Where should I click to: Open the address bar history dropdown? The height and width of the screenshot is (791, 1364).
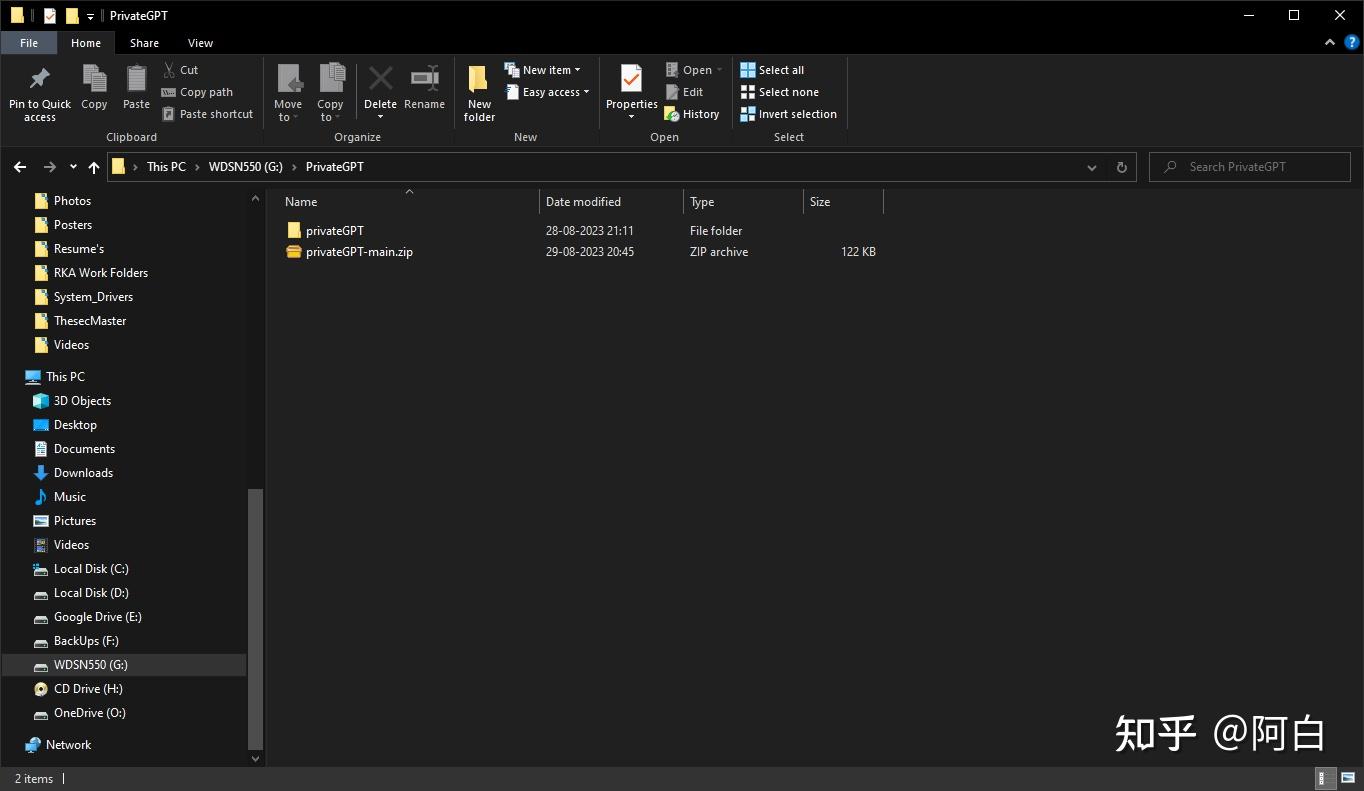tap(1091, 167)
